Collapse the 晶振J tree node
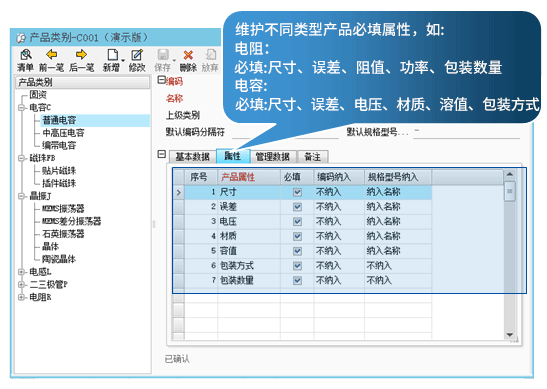Viewport: 547px width, 389px height. tap(21, 196)
